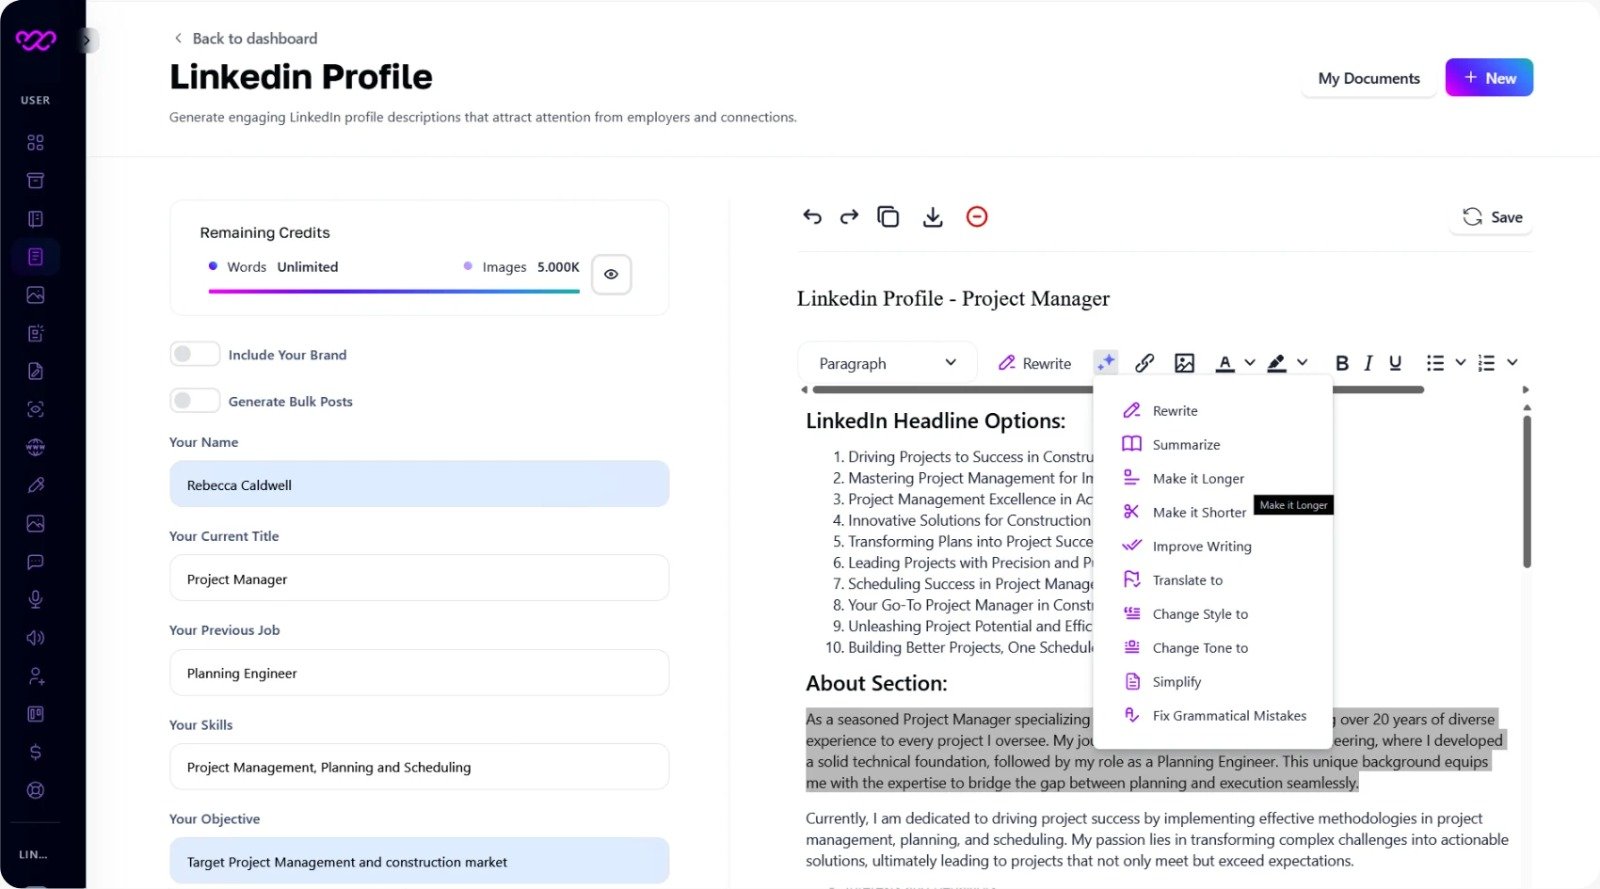Toggle Generate Bulk Posts switch
1600x889 pixels.
(x=195, y=400)
